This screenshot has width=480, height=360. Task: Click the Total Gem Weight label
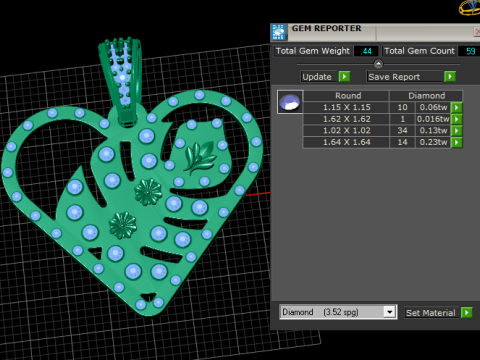(313, 51)
